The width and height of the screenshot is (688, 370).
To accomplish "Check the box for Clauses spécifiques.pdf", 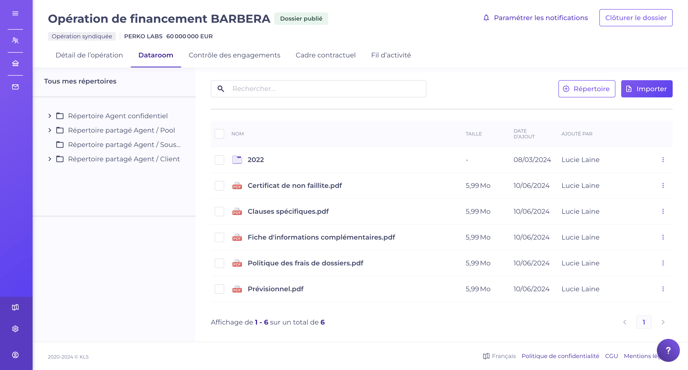I will coord(219,212).
